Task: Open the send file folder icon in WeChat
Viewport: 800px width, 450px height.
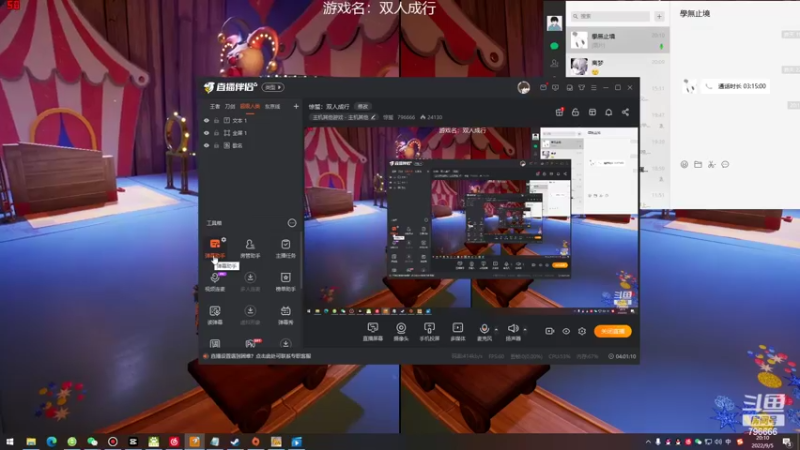Action: tap(698, 164)
